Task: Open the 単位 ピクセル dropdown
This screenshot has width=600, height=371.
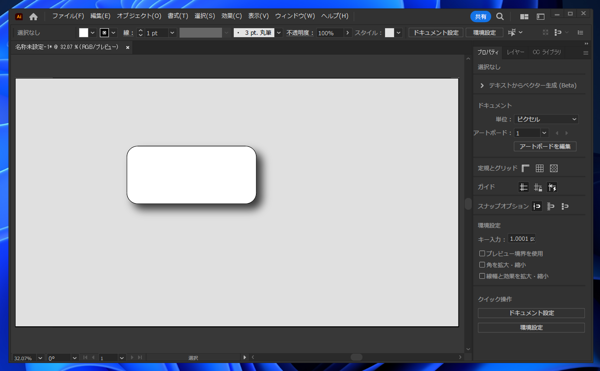Action: coord(546,119)
